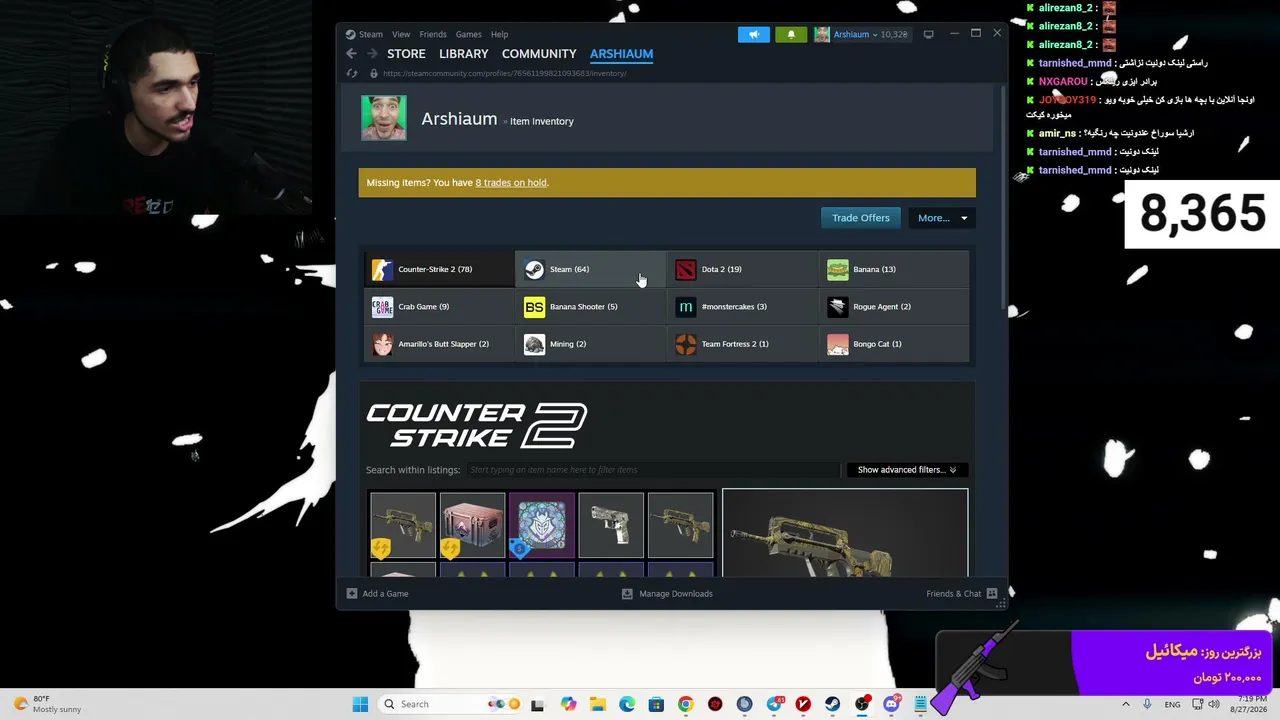This screenshot has width=1280, height=720.
Task: Go to the ARSHIAUM profile section
Action: click(x=621, y=54)
